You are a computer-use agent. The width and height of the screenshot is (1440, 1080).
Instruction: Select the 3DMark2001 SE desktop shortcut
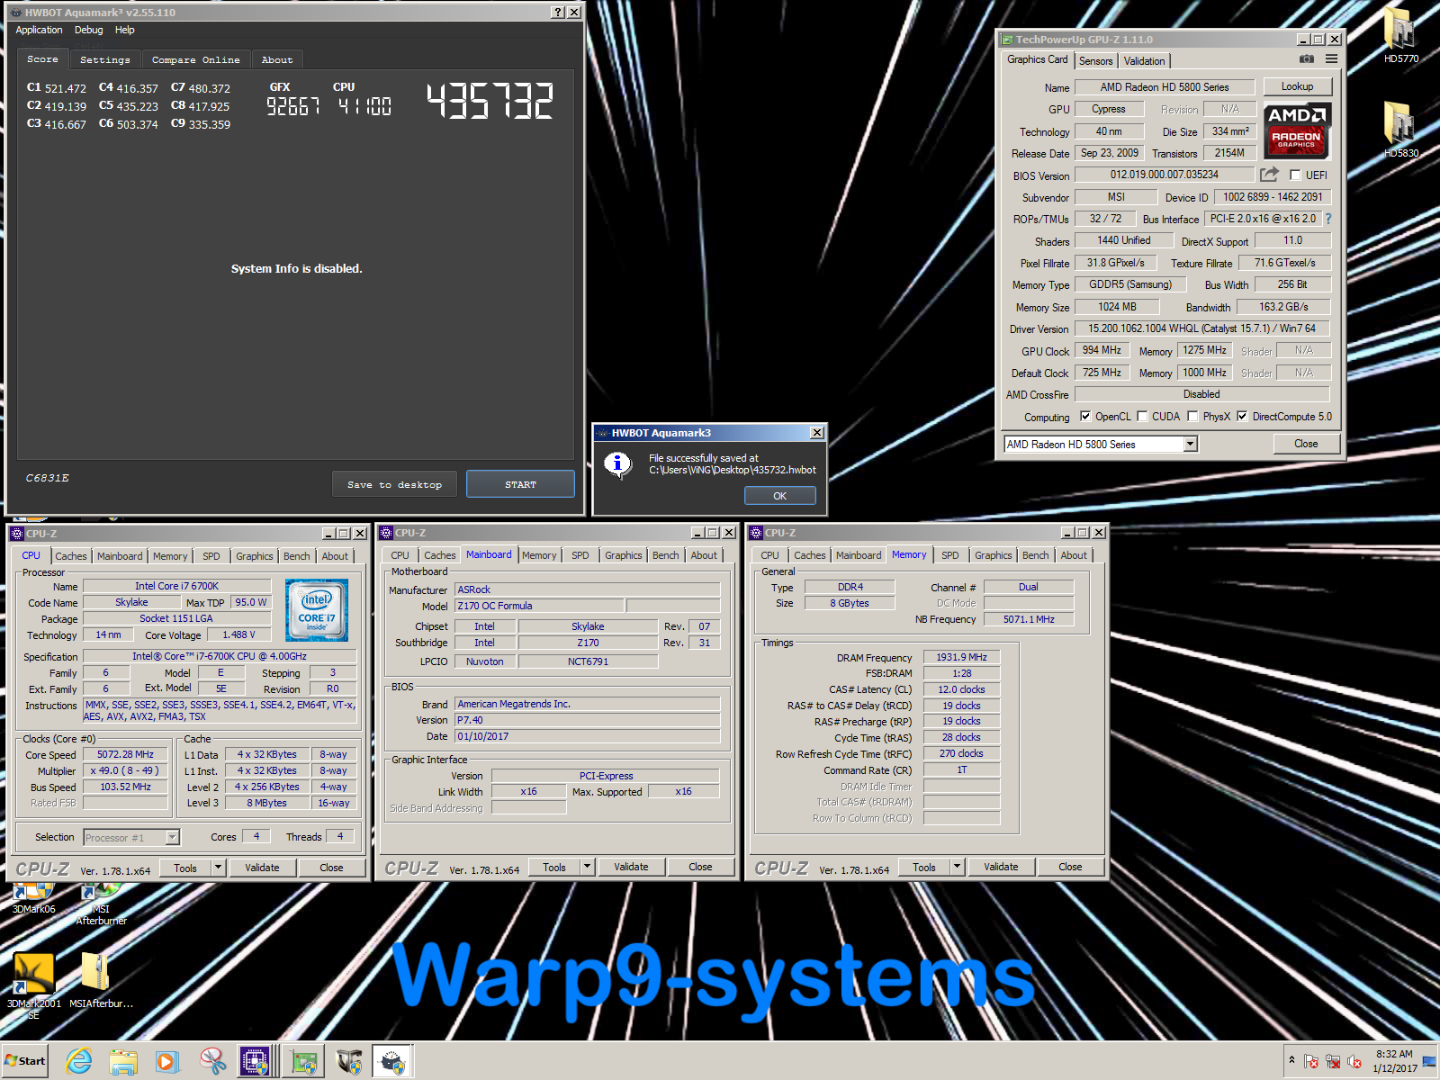[34, 985]
